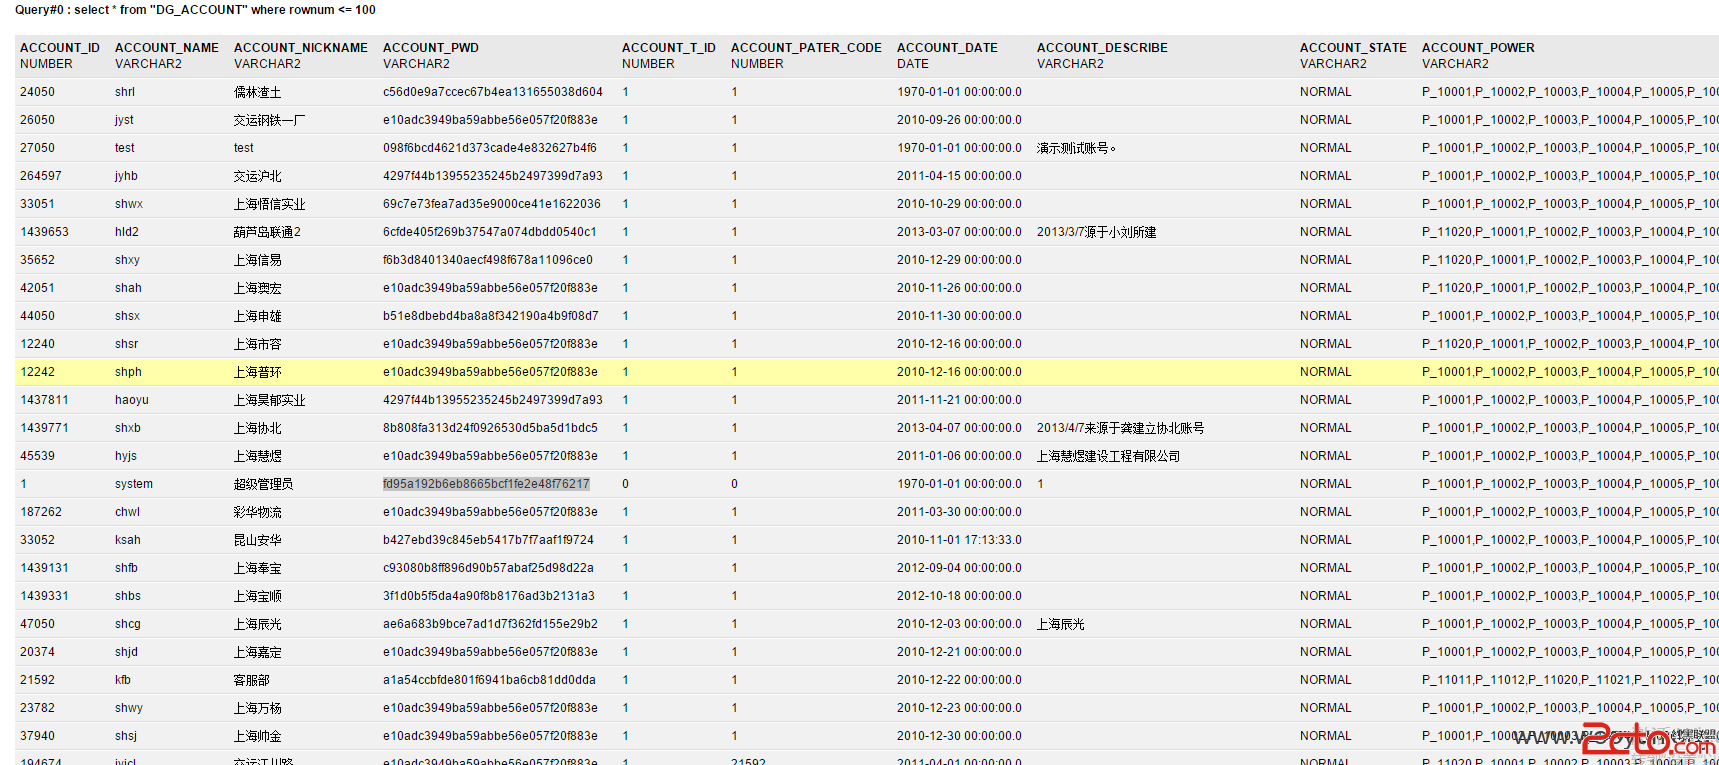Click the ACCOUNT_PATER_CODE column header
The width and height of the screenshot is (1719, 765).
tap(806, 48)
